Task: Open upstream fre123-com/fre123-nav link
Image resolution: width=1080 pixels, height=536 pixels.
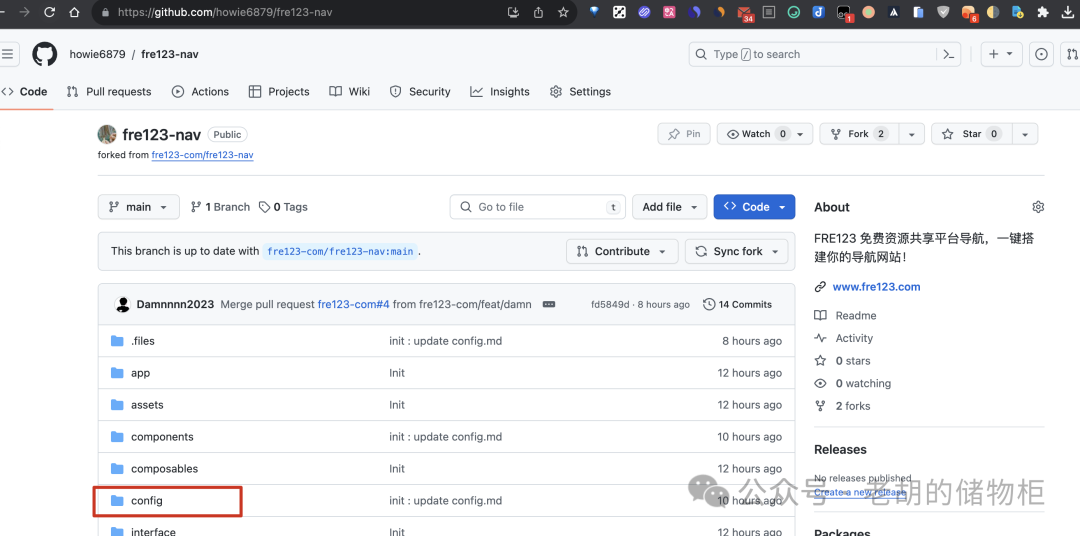Action: pyautogui.click(x=202, y=155)
